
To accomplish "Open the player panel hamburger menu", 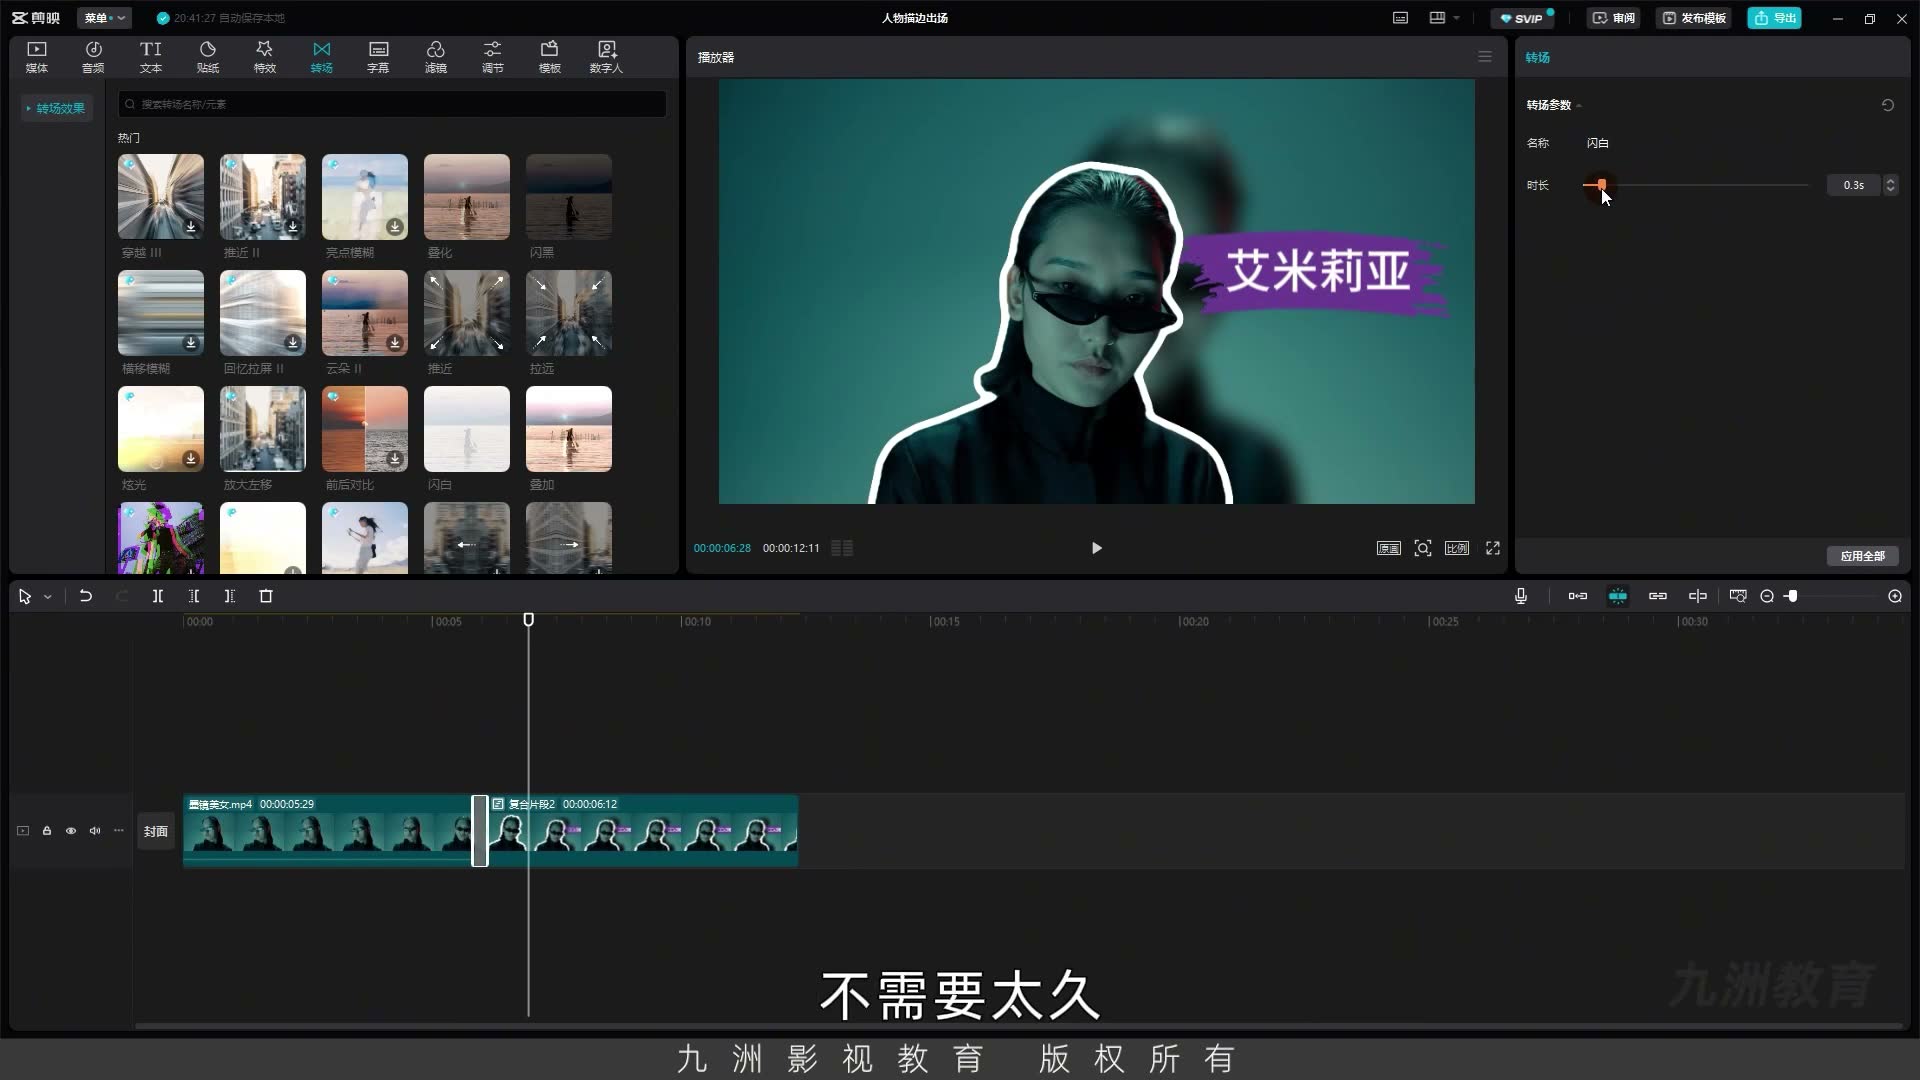I will [x=1485, y=57].
